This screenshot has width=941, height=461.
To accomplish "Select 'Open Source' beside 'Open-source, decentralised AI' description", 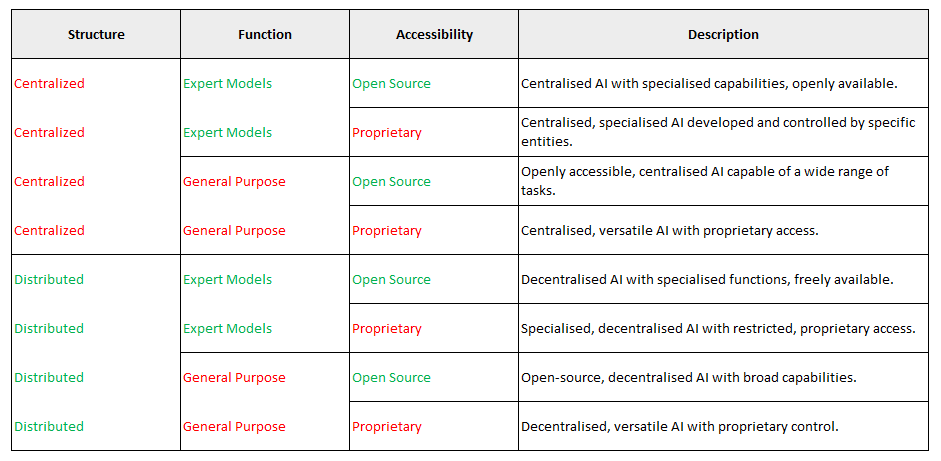I will coord(391,378).
